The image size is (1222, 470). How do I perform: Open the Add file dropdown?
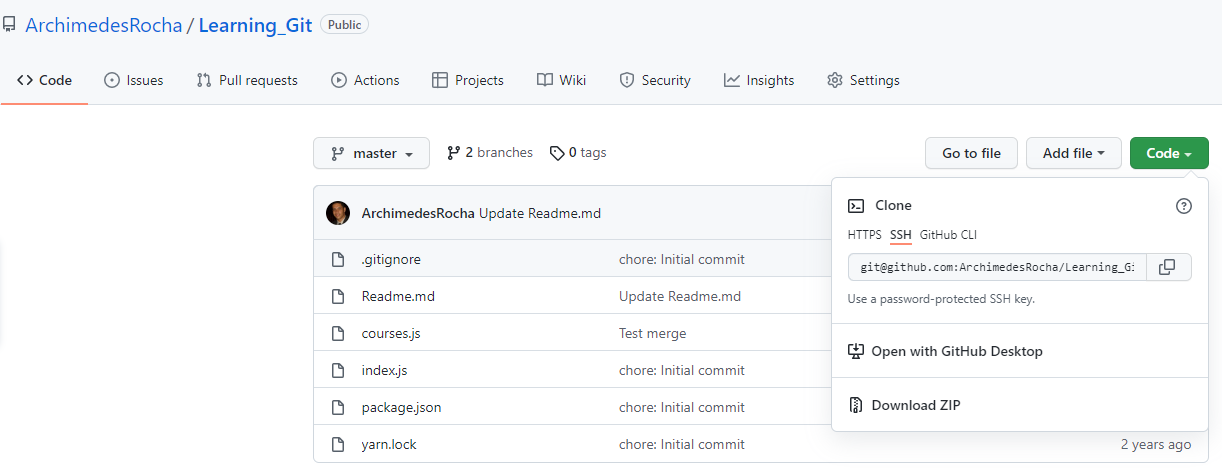pos(1073,153)
